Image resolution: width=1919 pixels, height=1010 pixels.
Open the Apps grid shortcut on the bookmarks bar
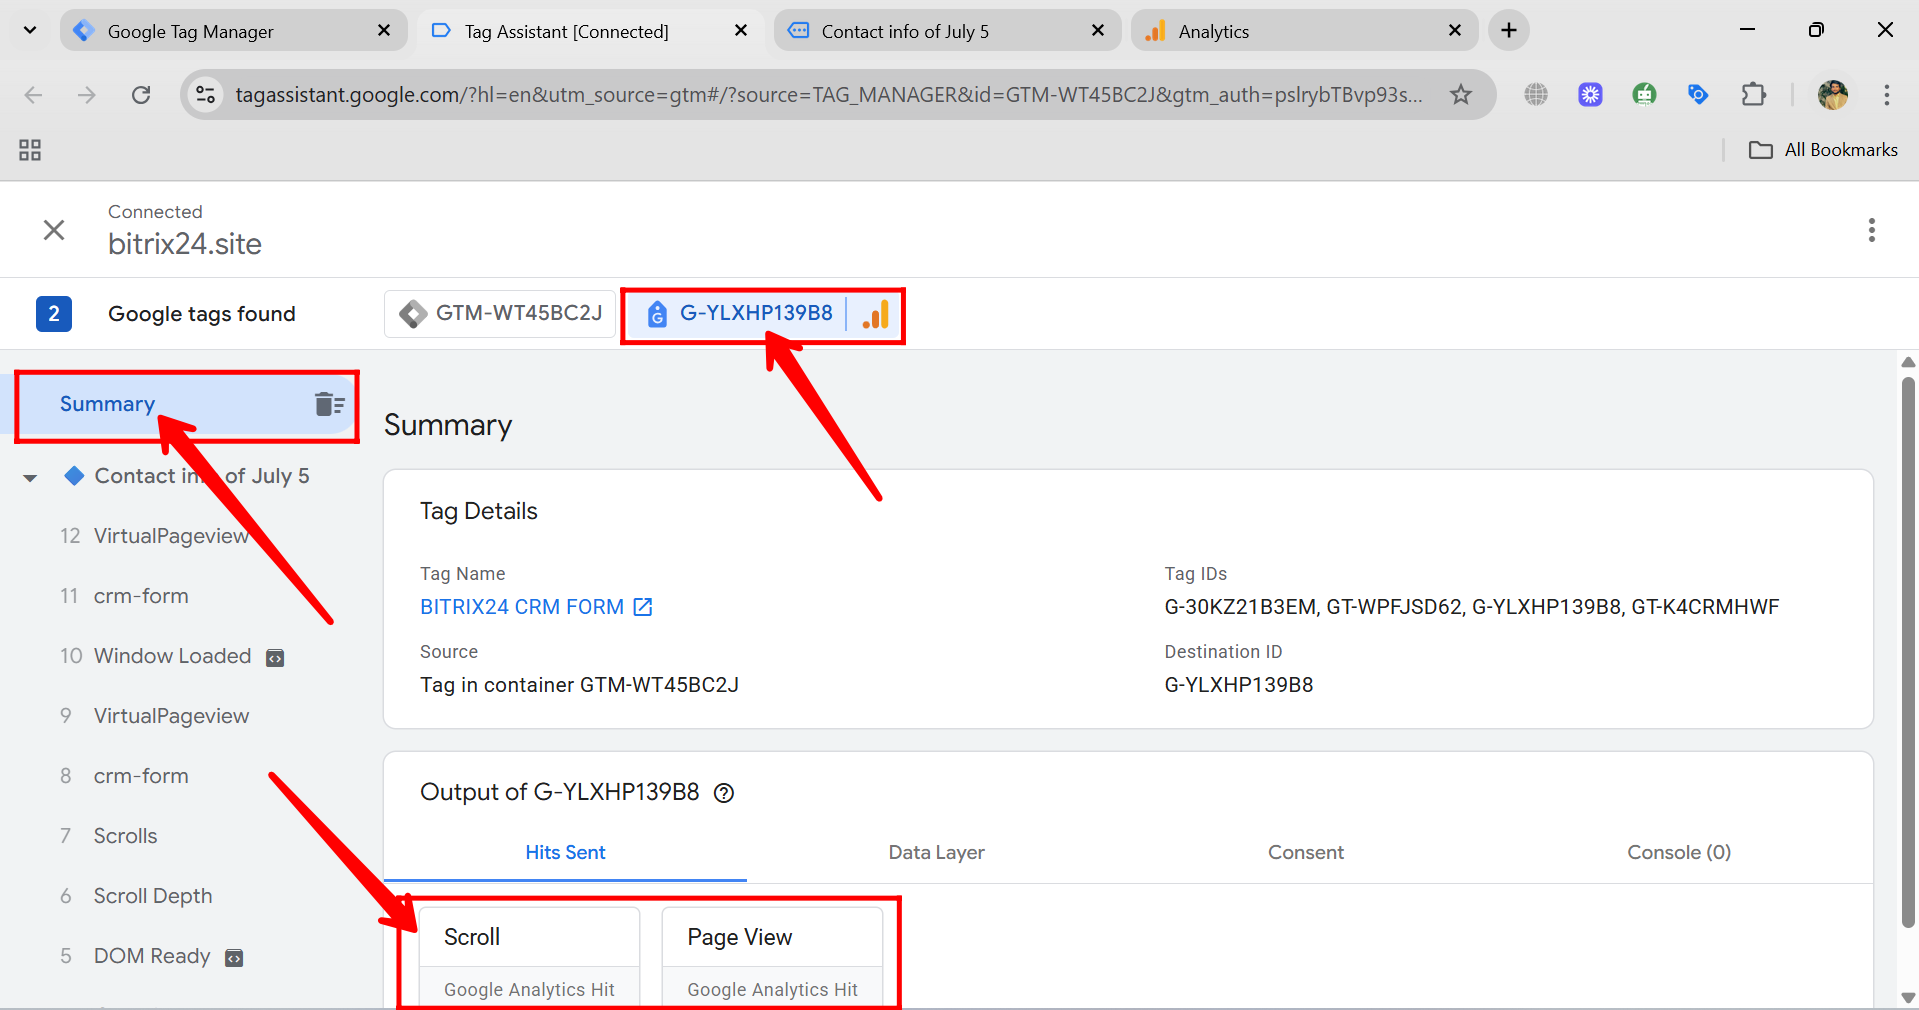30,150
